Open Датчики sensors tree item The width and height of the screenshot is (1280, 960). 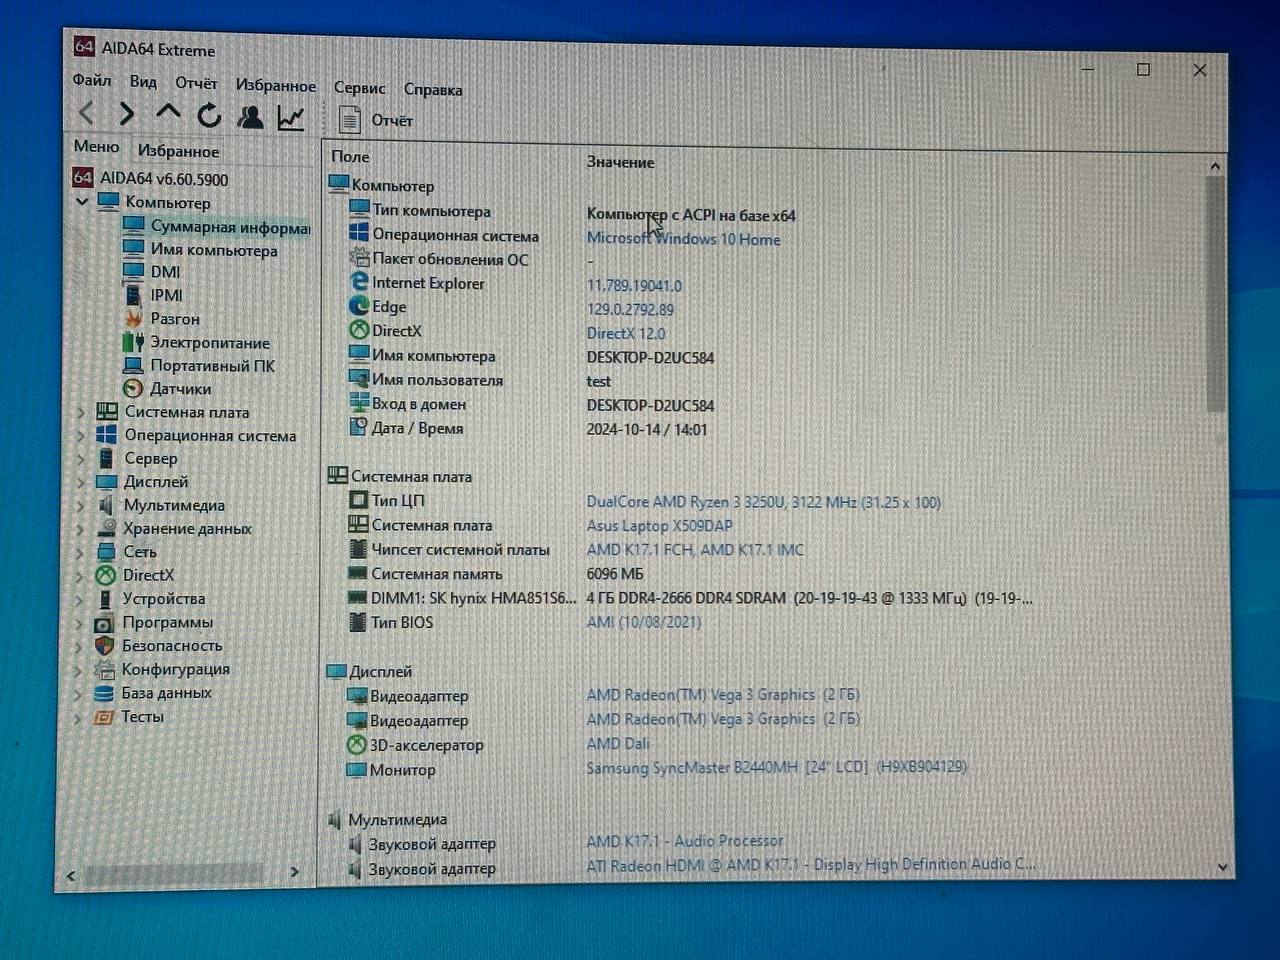[x=180, y=389]
